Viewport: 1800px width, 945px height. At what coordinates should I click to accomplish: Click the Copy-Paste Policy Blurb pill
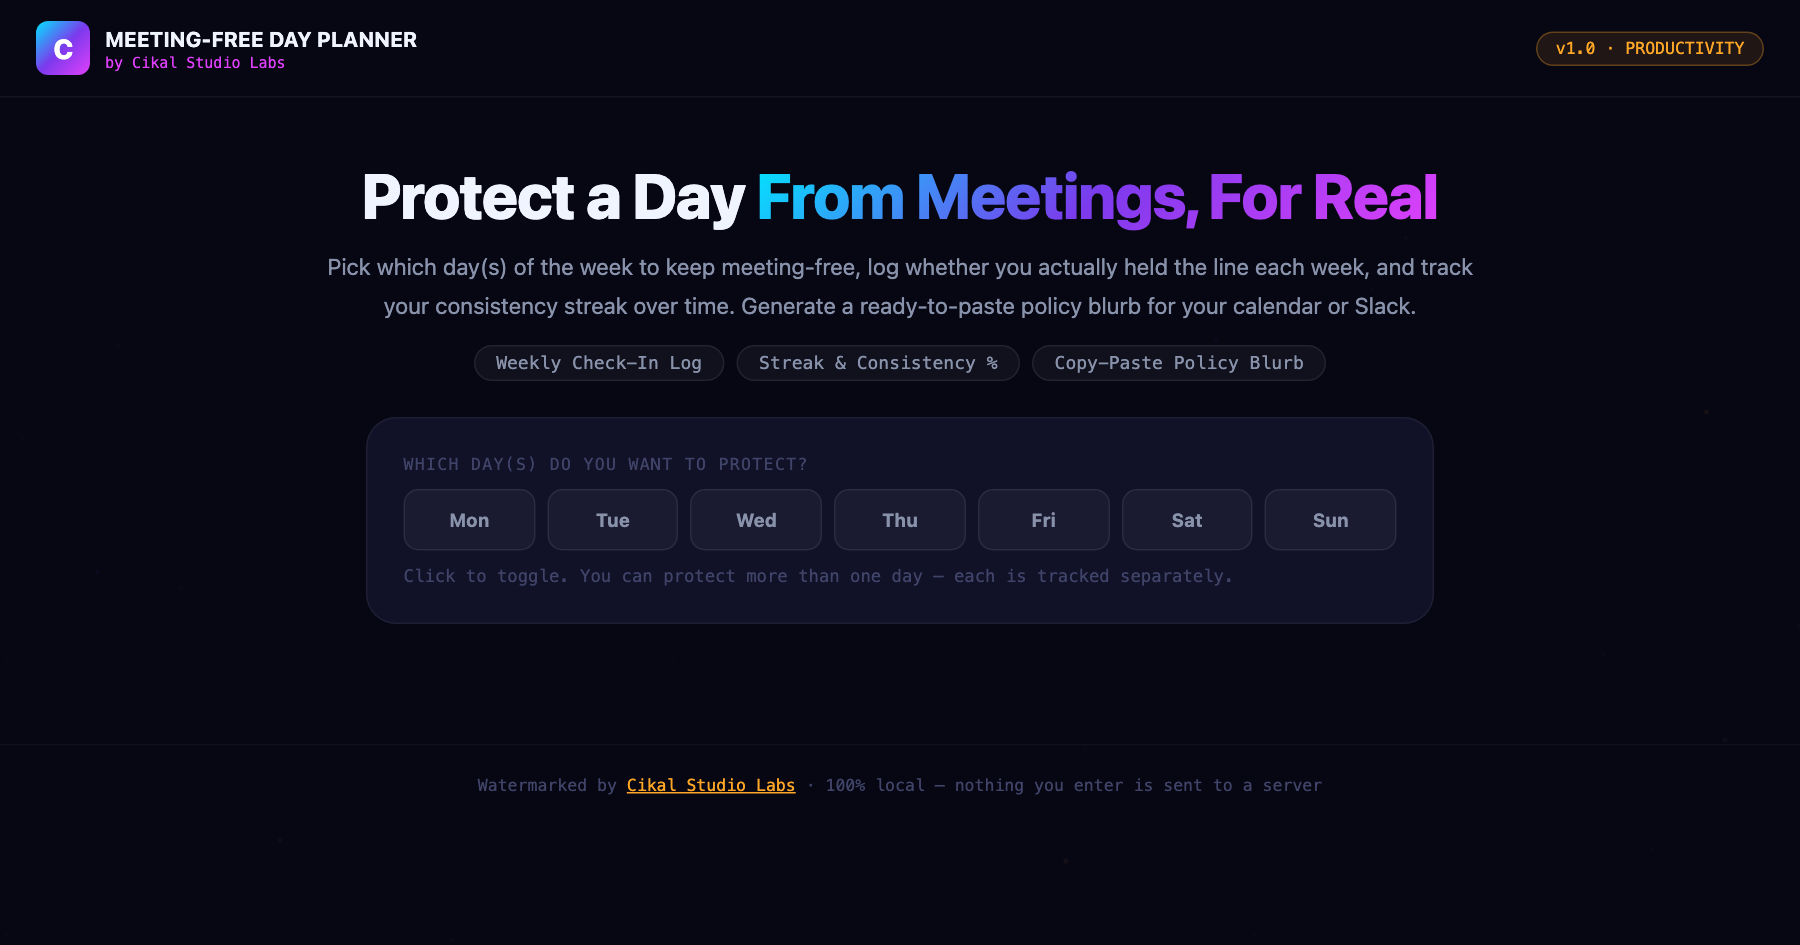point(1179,363)
